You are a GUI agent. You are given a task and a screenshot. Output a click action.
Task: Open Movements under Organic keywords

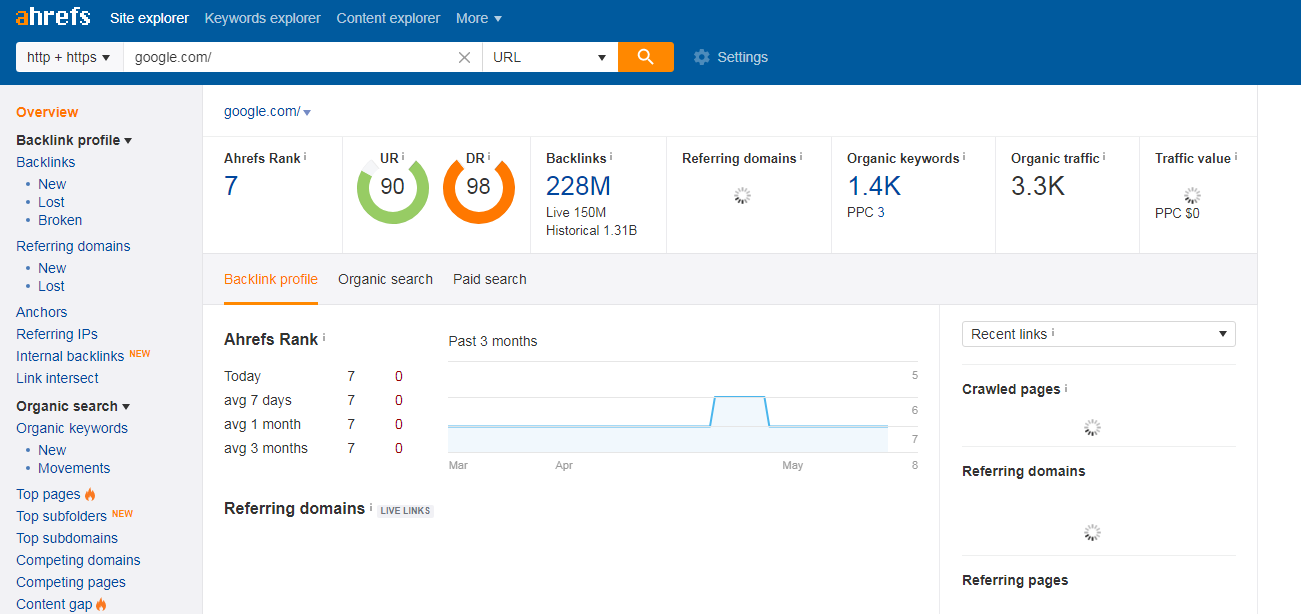pyautogui.click(x=74, y=468)
